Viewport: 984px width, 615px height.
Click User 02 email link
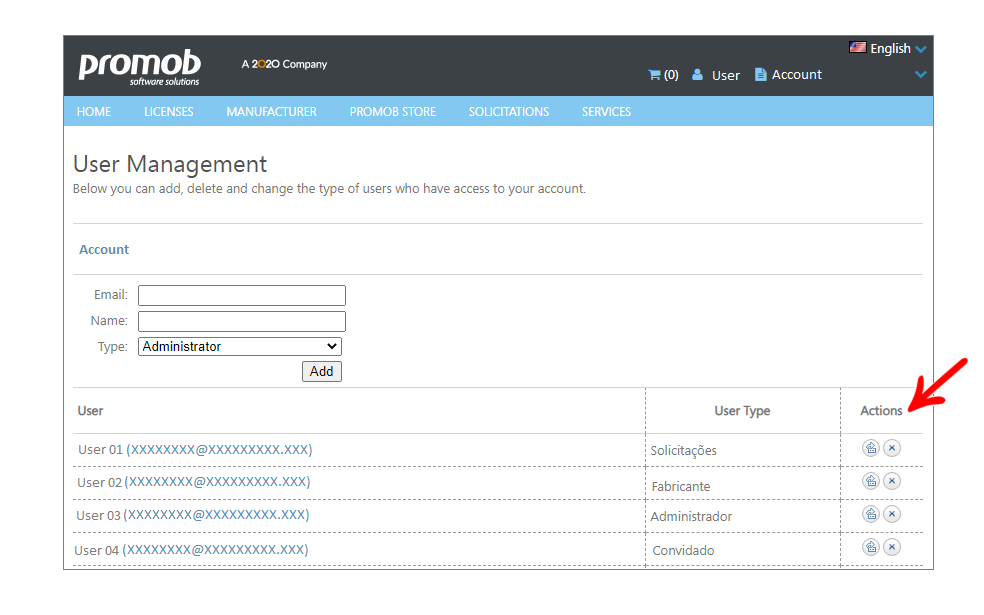click(x=217, y=482)
